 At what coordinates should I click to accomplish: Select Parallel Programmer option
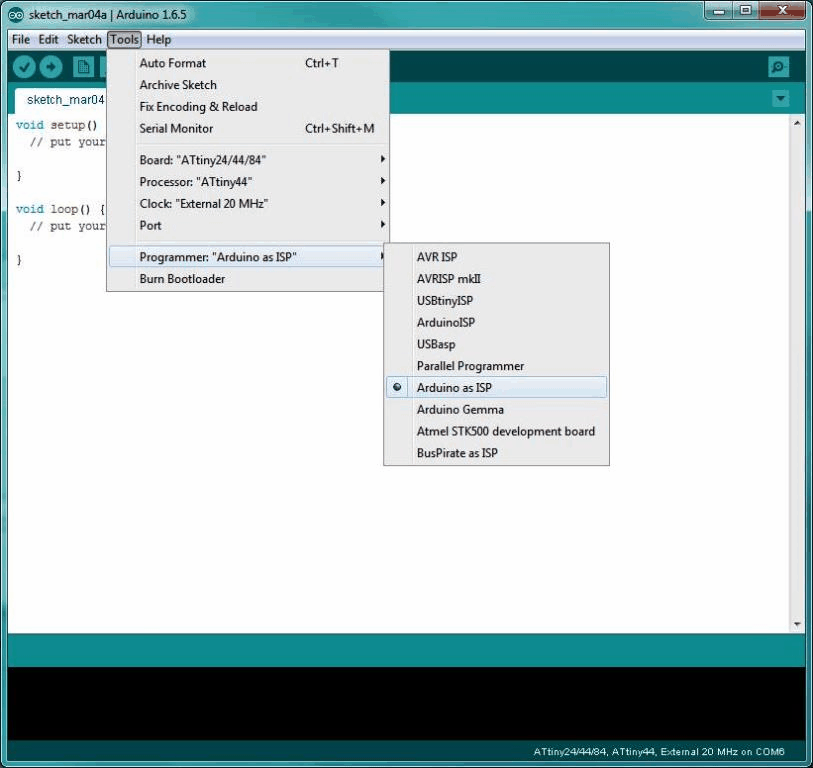496,366
